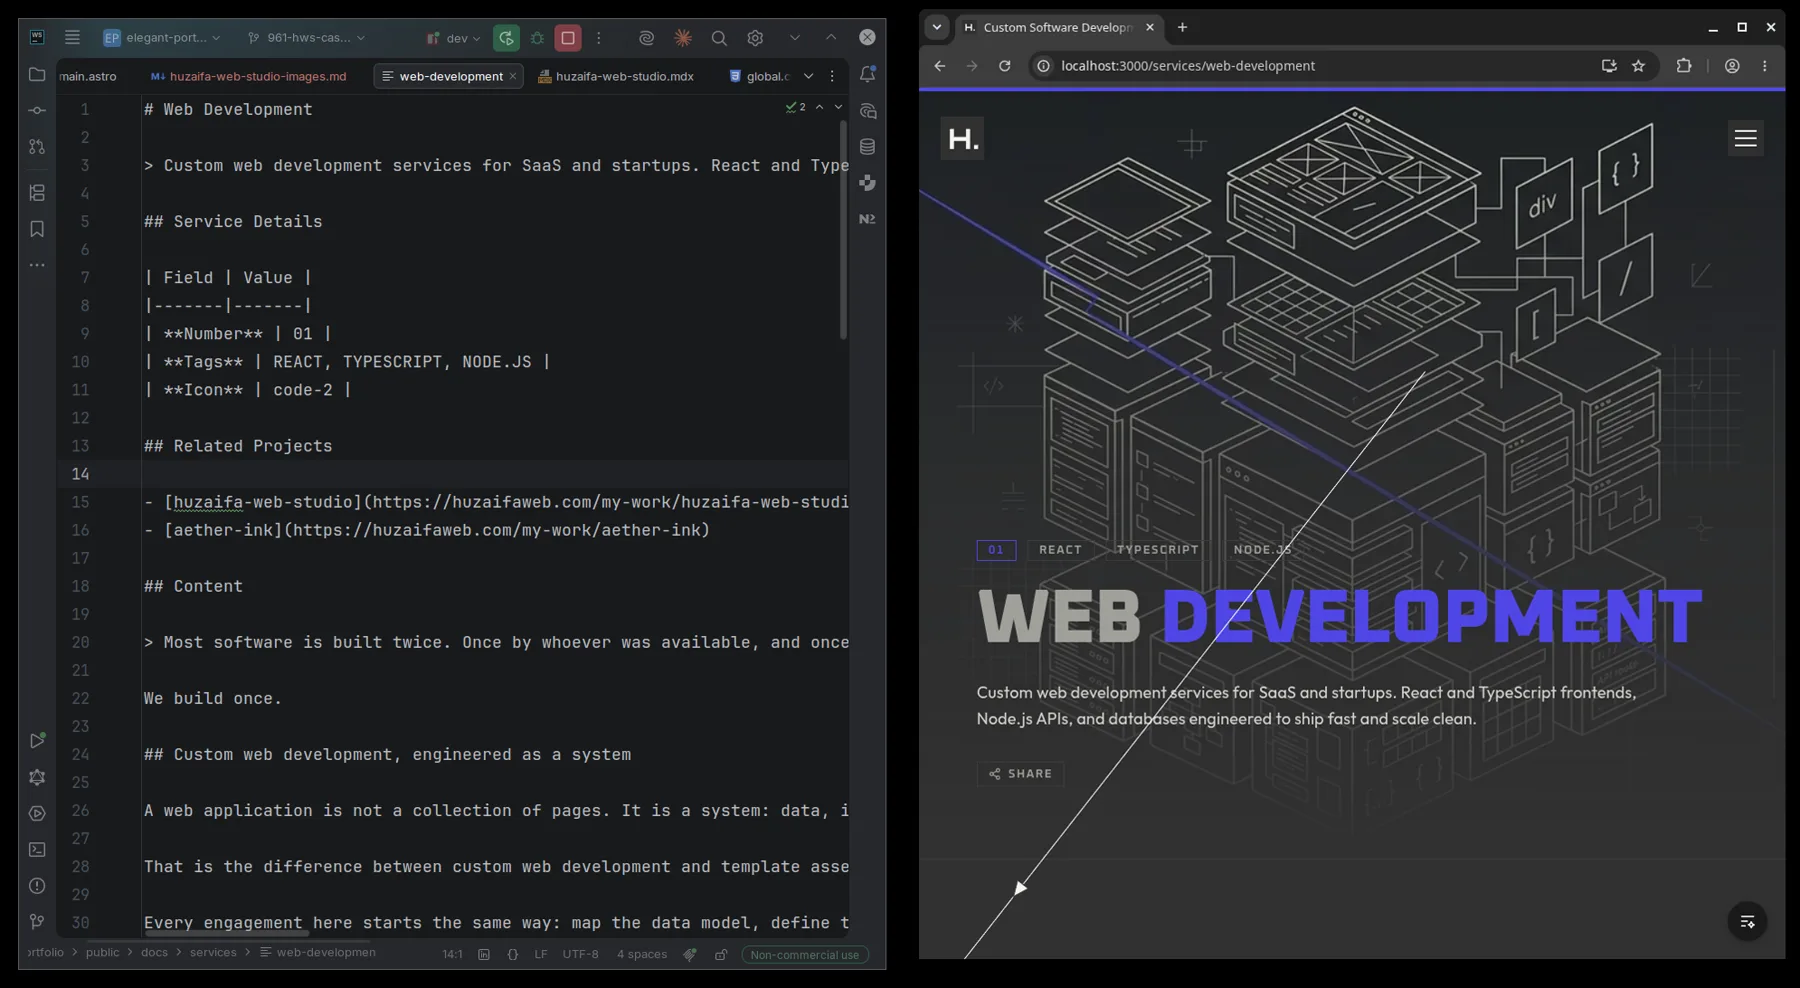The image size is (1800, 988).
Task: Open IDE notifications bell
Action: click(x=867, y=75)
